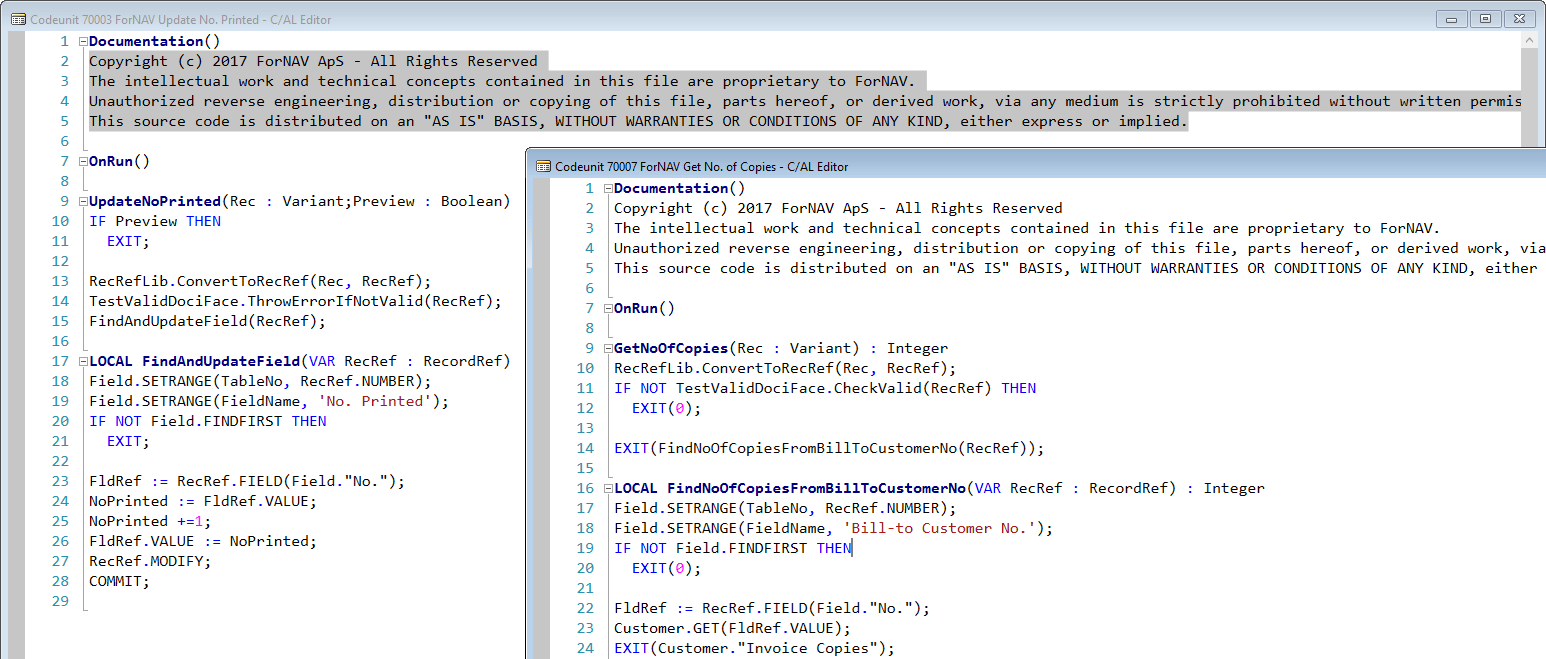Image resolution: width=1546 pixels, height=659 pixels.
Task: Collapse Documentation section in Codeunit 70003
Action: coord(83,42)
